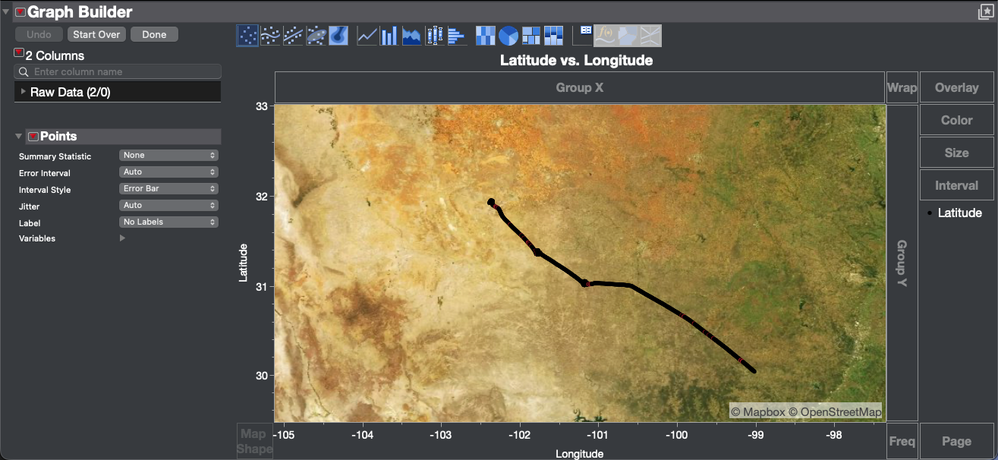Click the 30 tick on Latitude axis

pos(260,375)
